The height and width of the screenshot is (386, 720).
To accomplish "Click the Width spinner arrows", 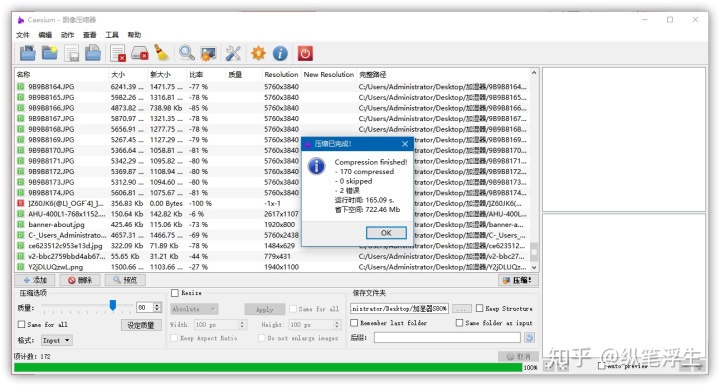I will (x=242, y=324).
